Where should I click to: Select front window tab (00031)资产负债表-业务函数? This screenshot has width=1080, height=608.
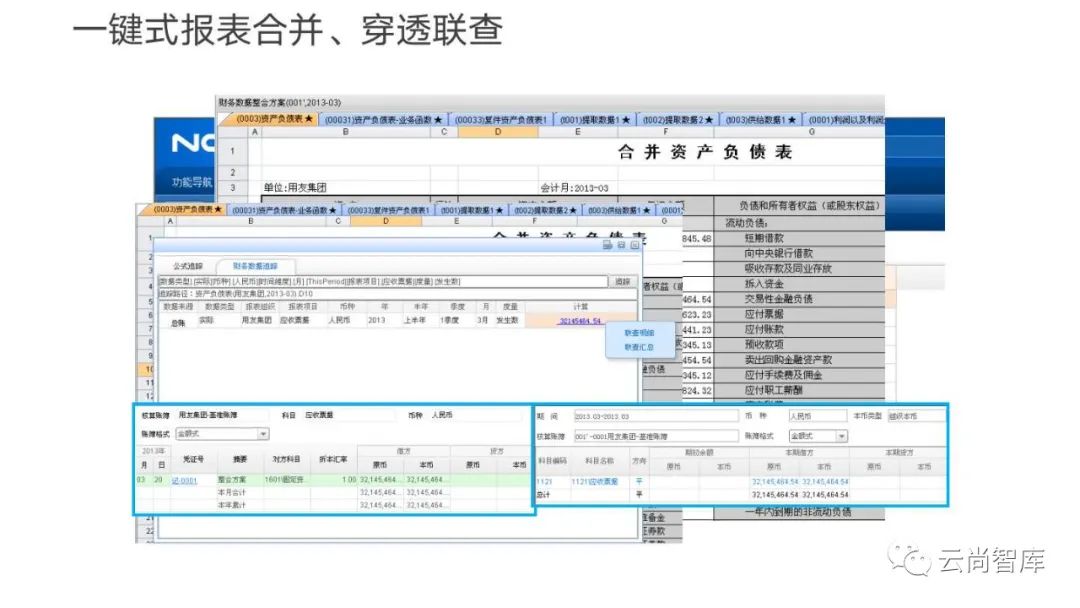coord(284,210)
